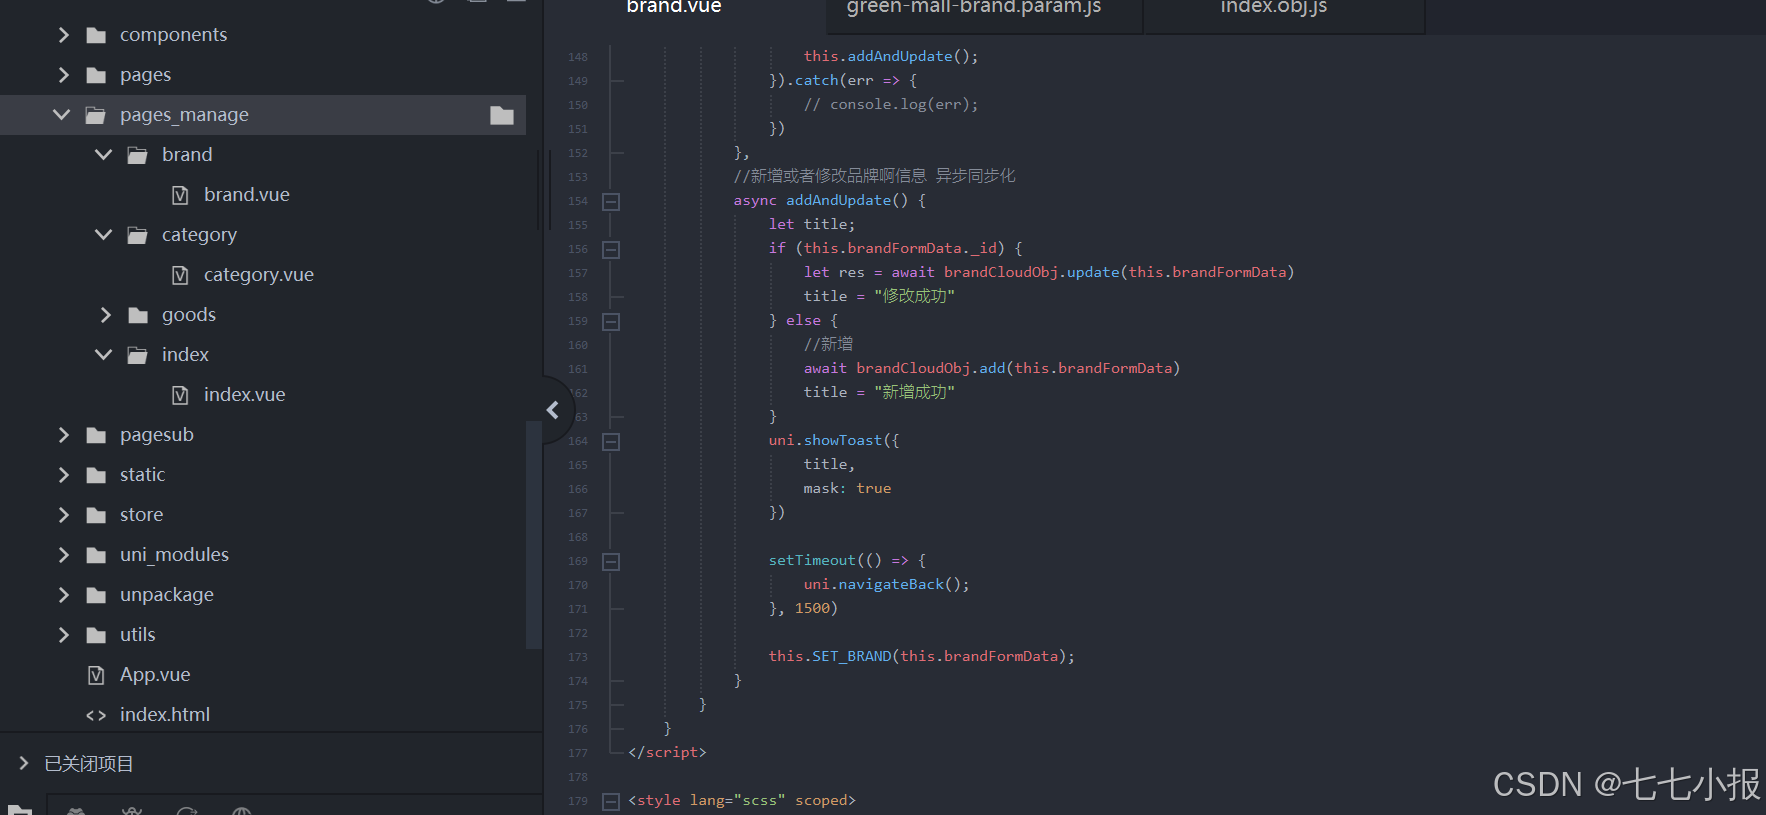
Task: Click the goods folder icon
Action: click(138, 315)
